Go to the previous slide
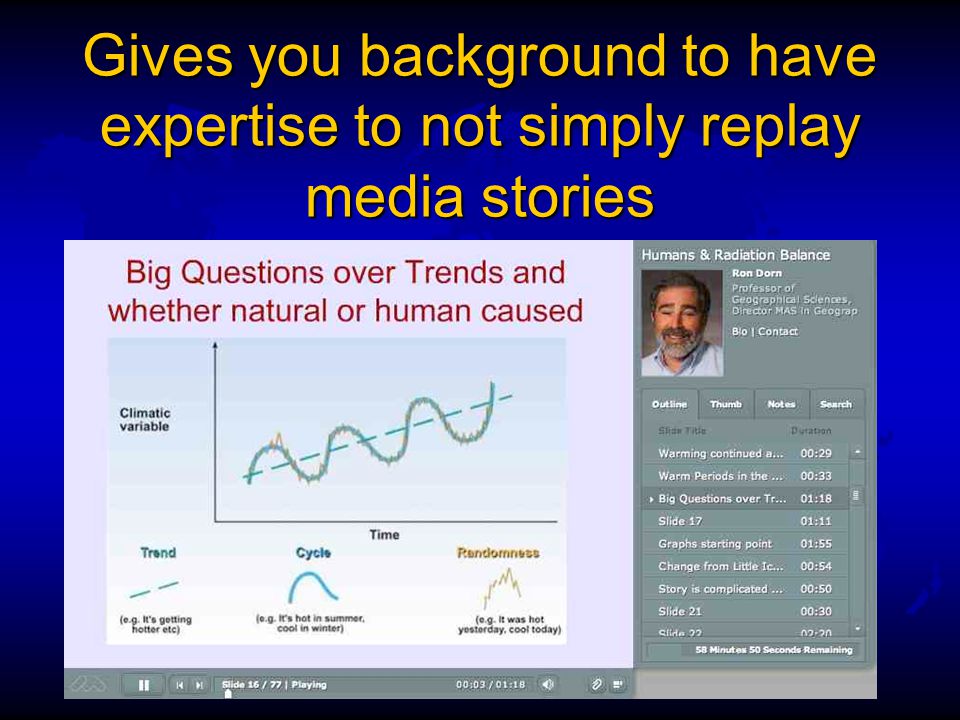This screenshot has width=960, height=720. click(179, 684)
